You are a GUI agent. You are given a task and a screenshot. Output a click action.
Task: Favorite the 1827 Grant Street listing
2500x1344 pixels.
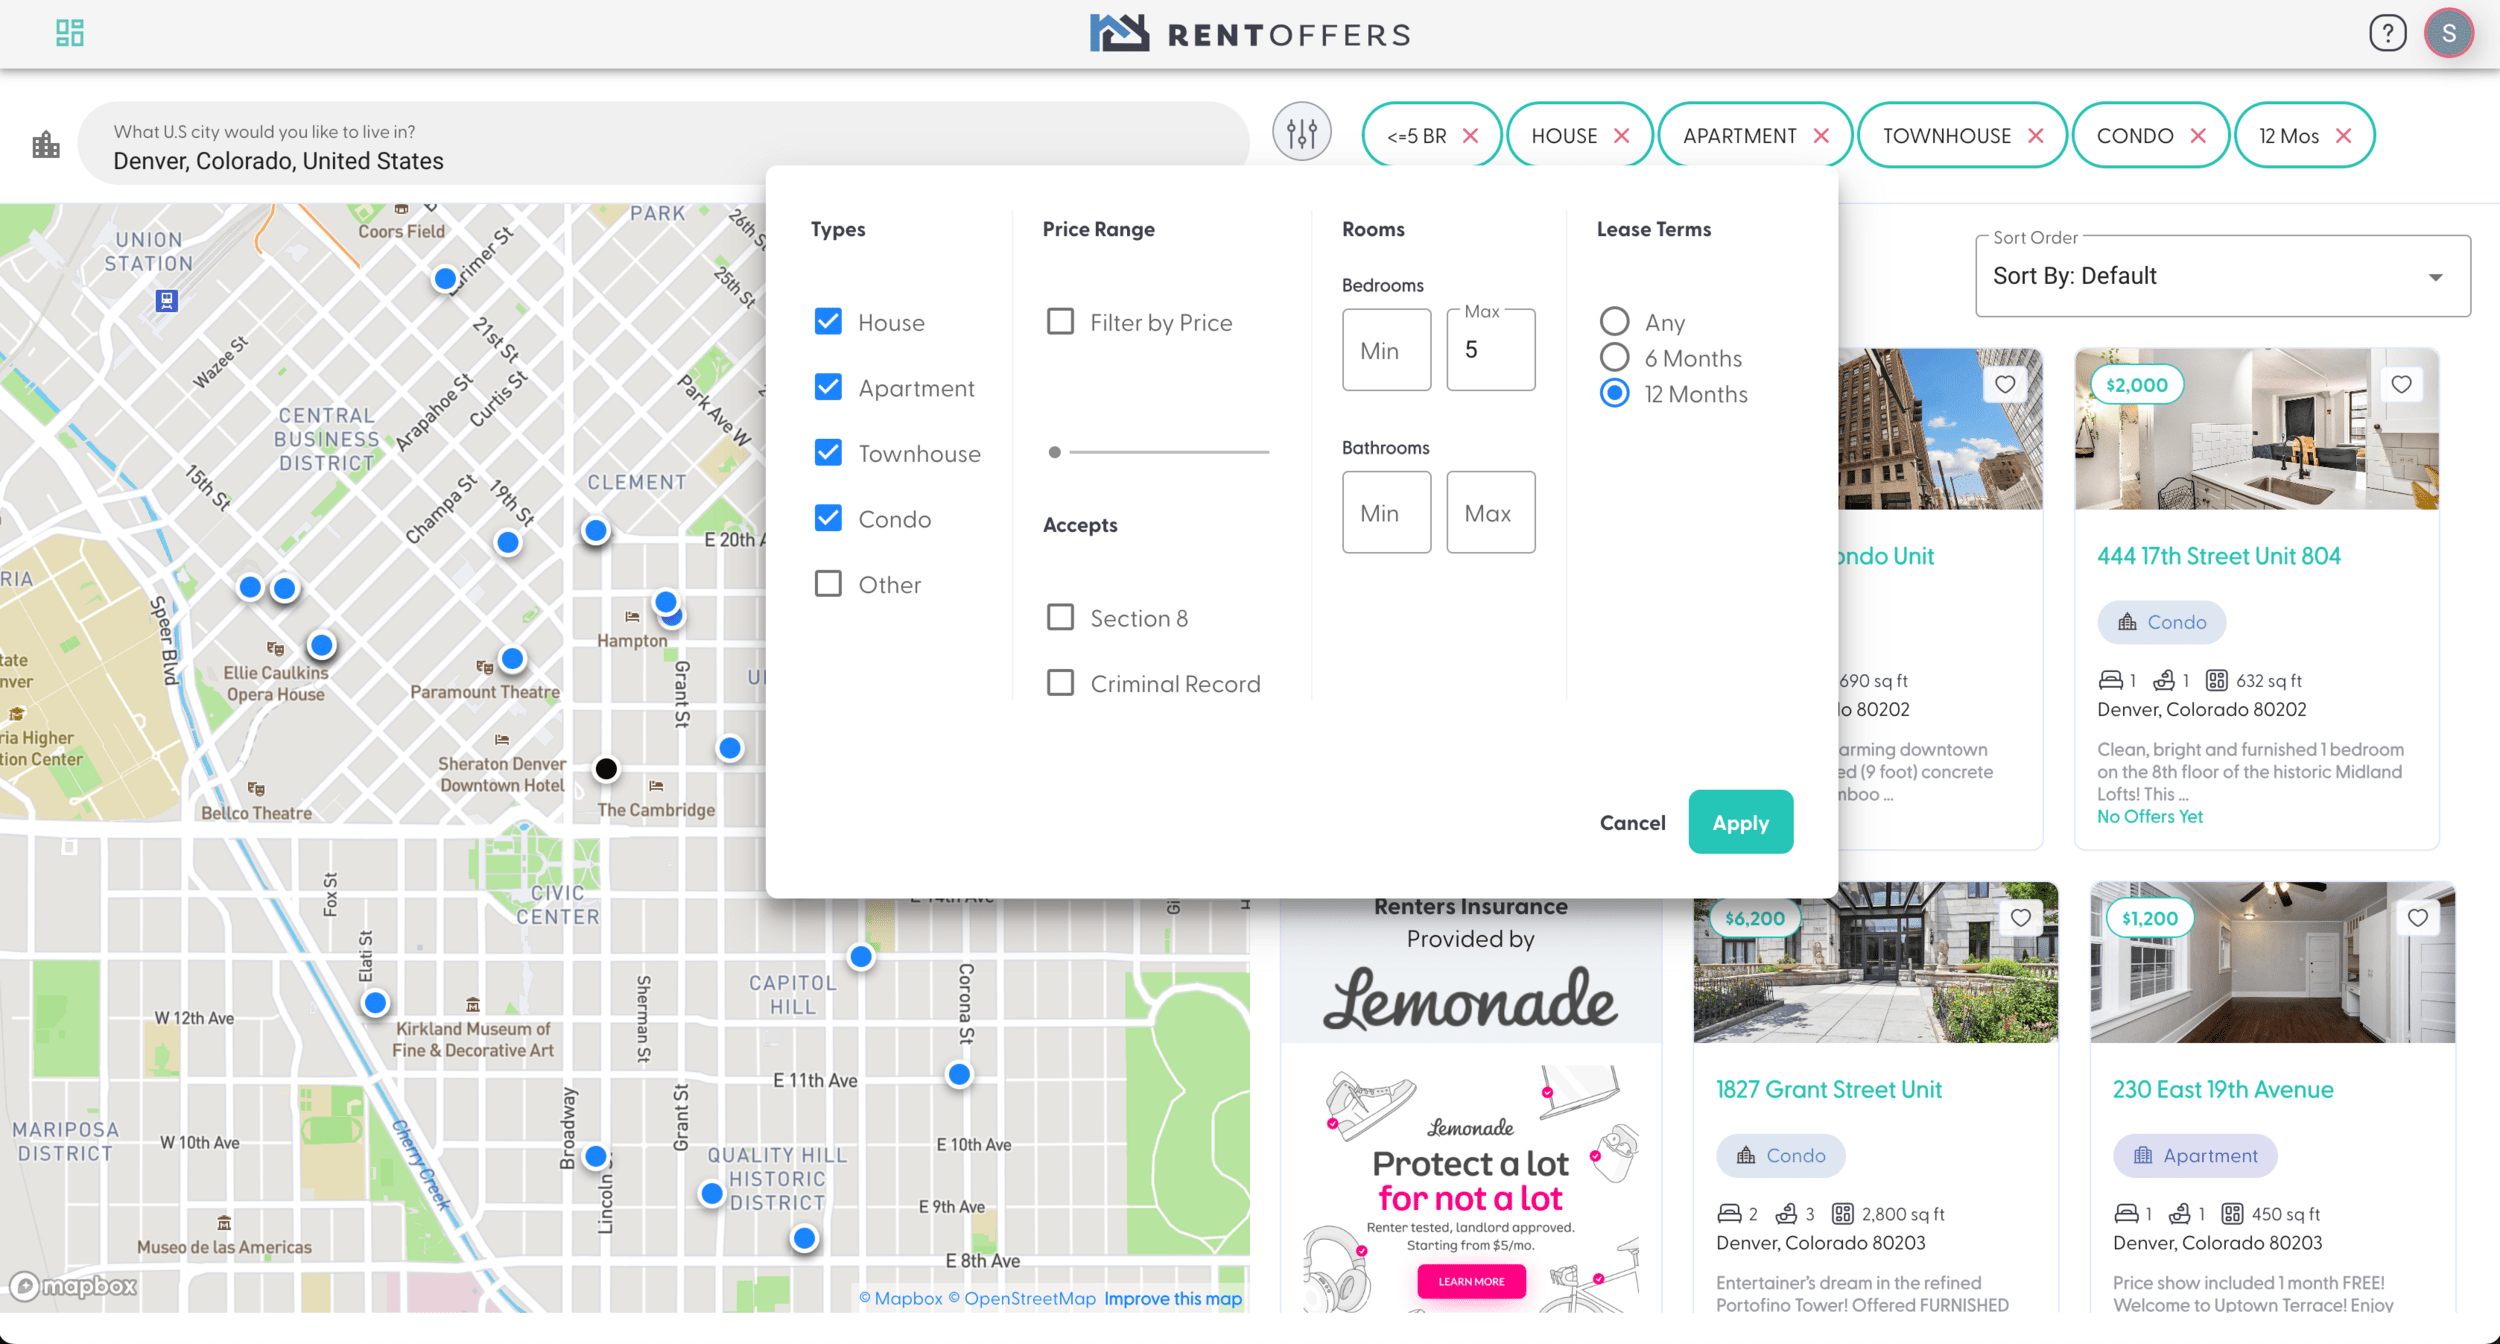pos(2020,918)
